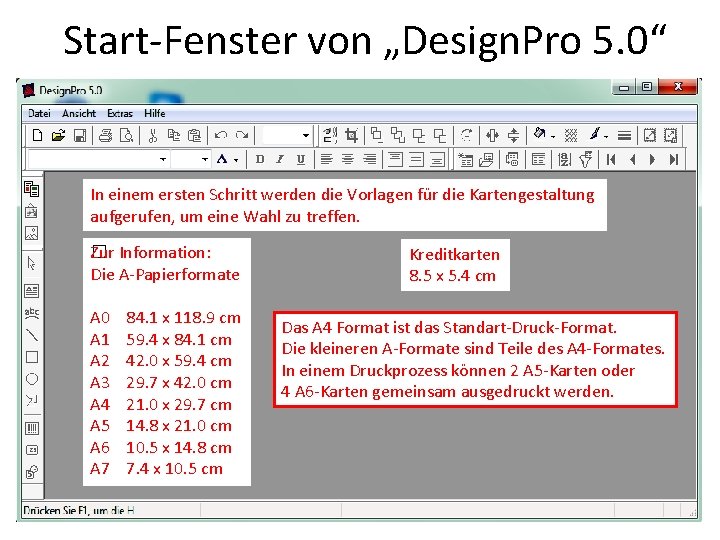Print using the printer icon
720x540 pixels.
pyautogui.click(x=105, y=135)
